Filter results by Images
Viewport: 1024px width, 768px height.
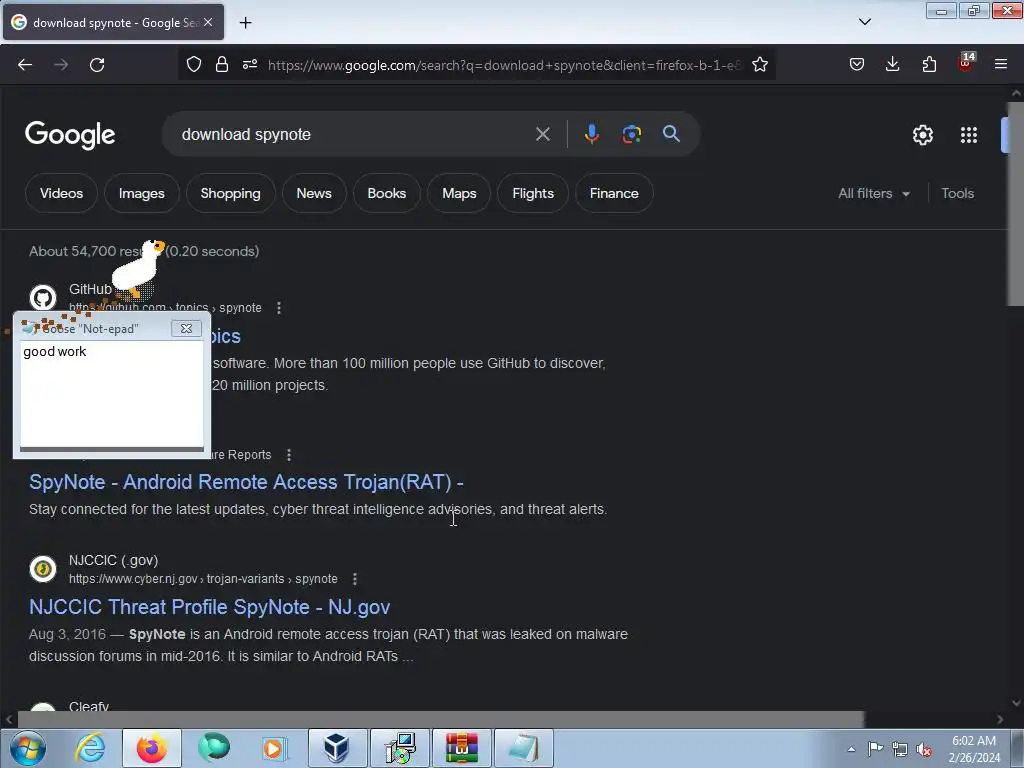tap(142, 193)
